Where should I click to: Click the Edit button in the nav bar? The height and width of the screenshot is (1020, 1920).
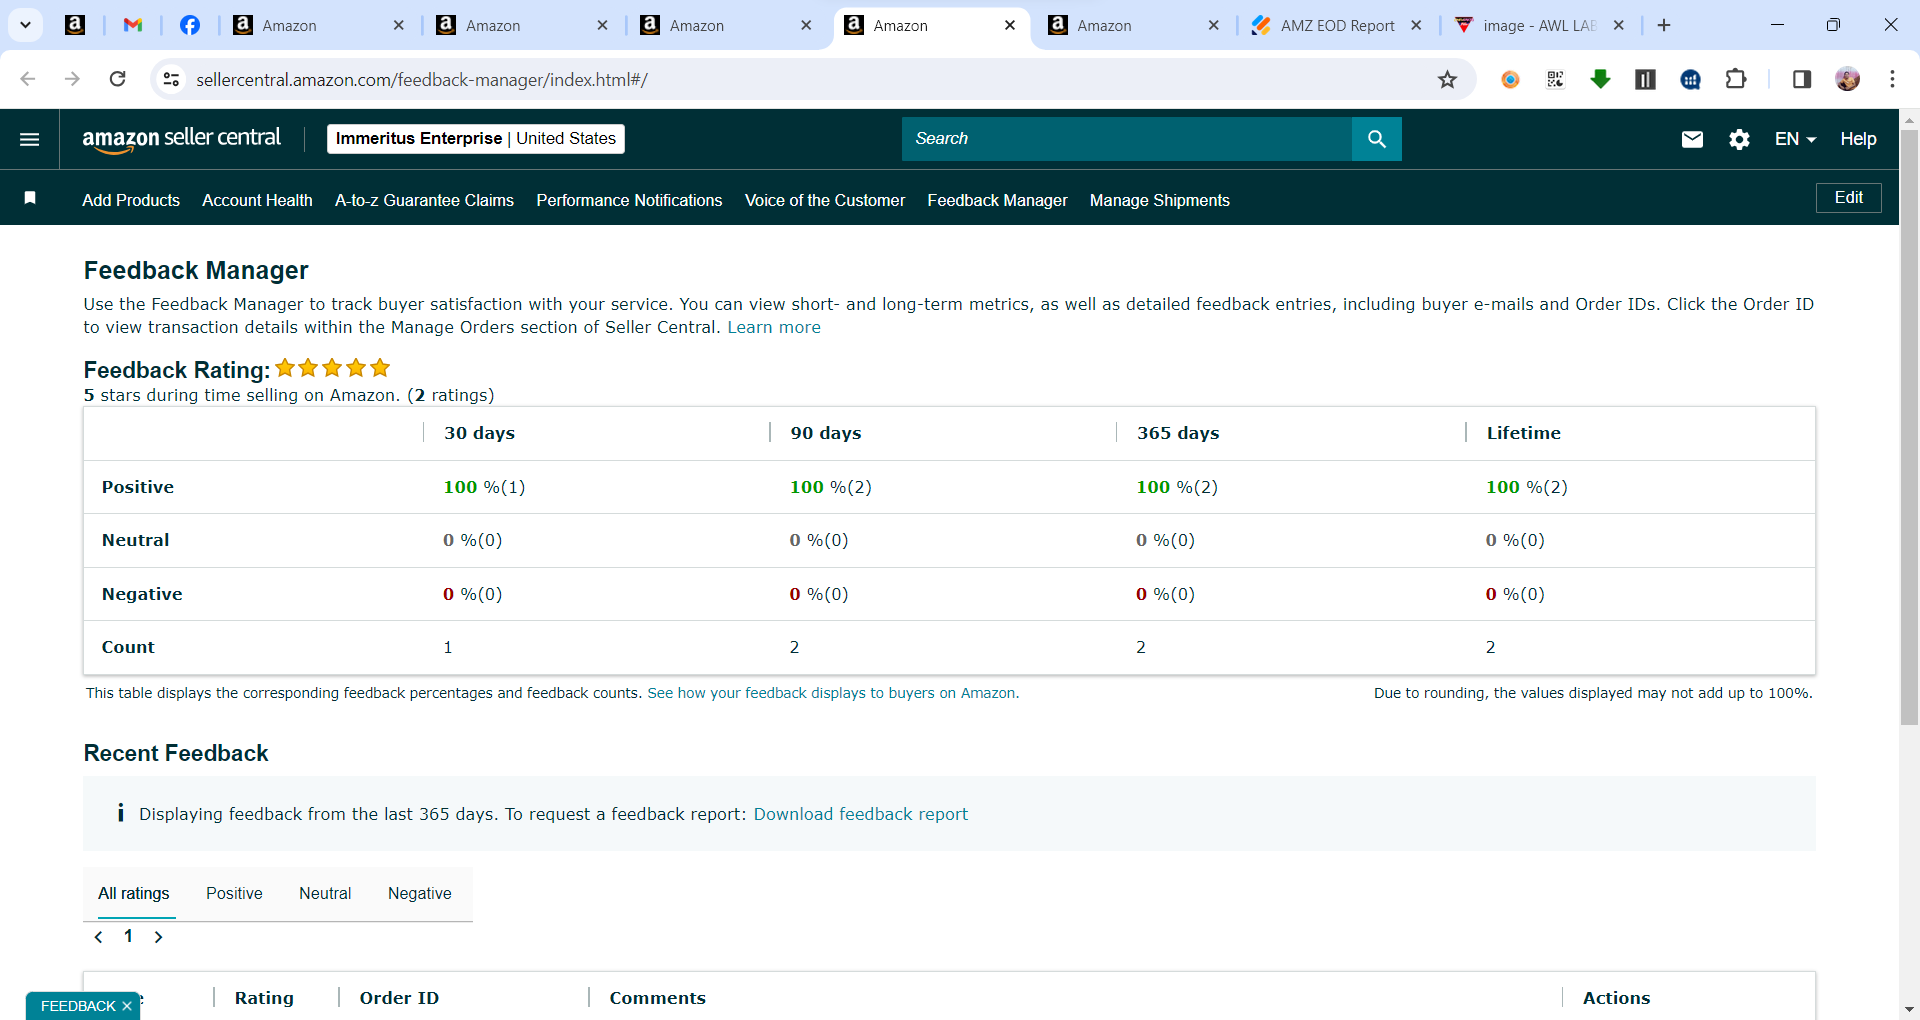(x=1848, y=198)
